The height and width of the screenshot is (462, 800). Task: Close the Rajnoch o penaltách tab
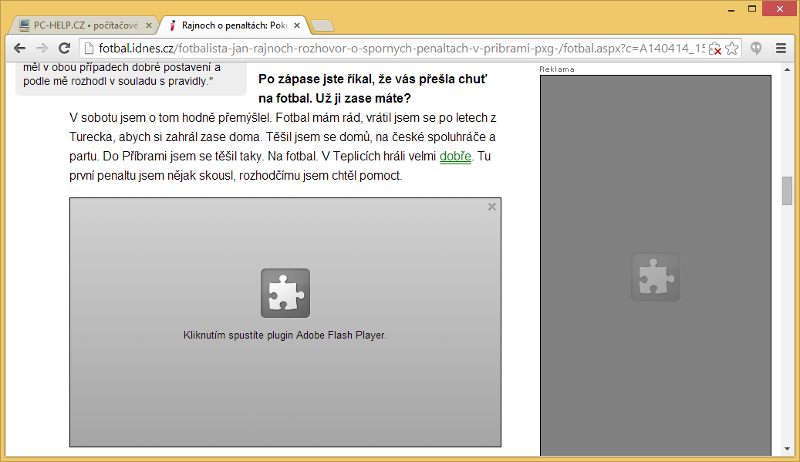tap(296, 23)
